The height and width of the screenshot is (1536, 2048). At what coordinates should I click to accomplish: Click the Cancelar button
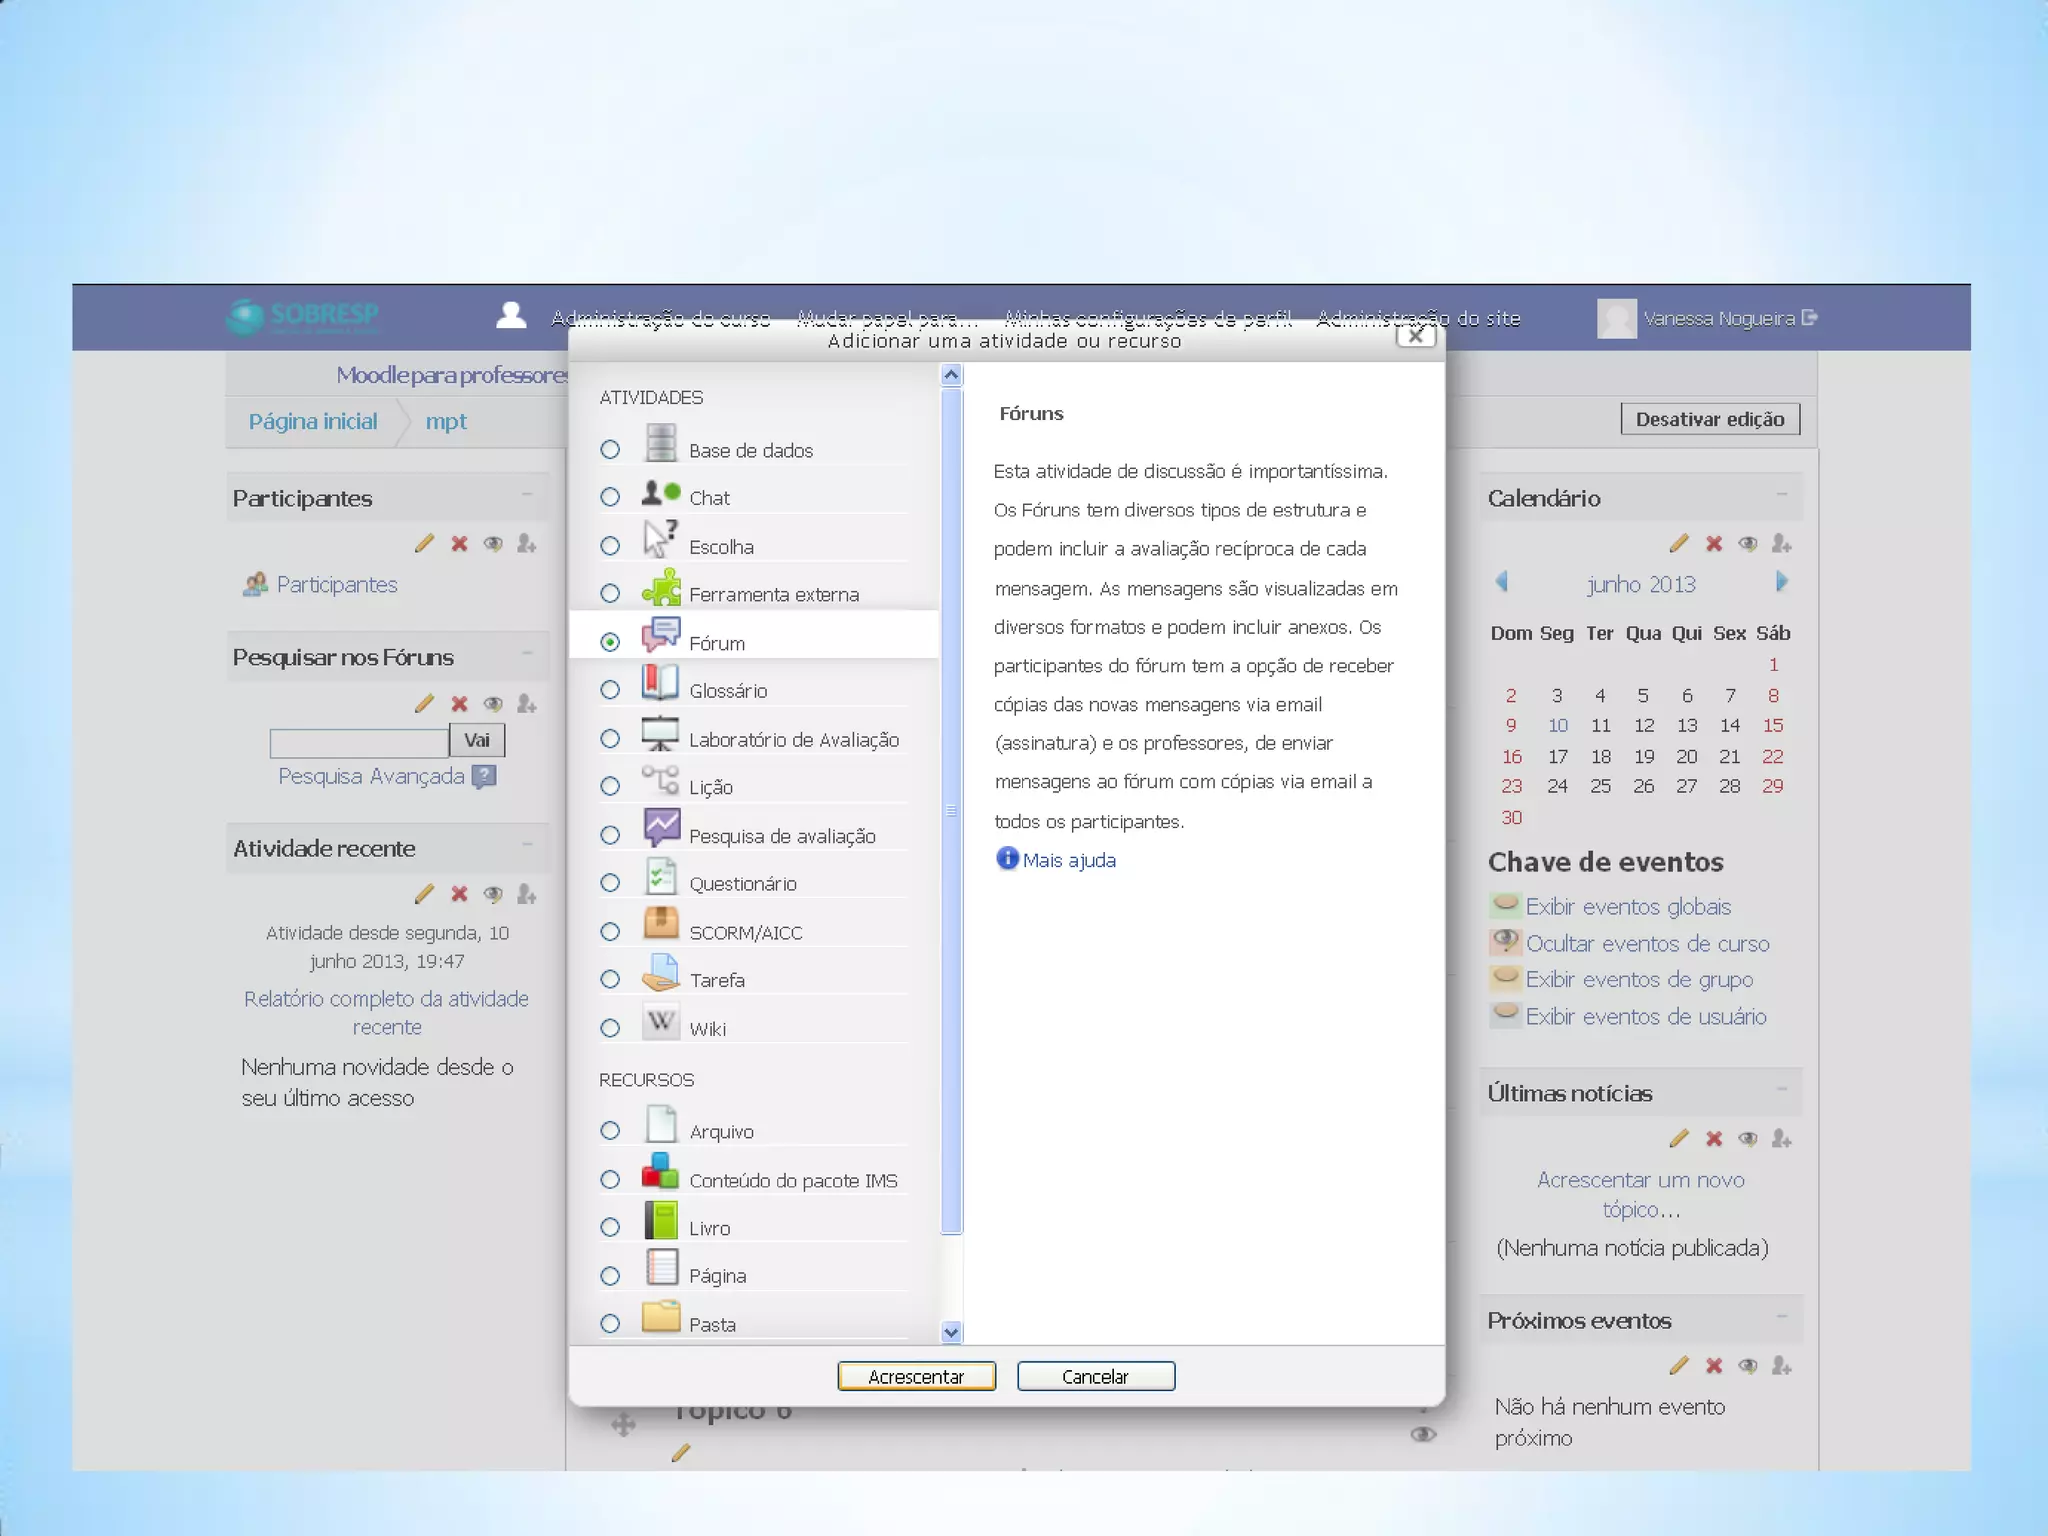1095,1377
